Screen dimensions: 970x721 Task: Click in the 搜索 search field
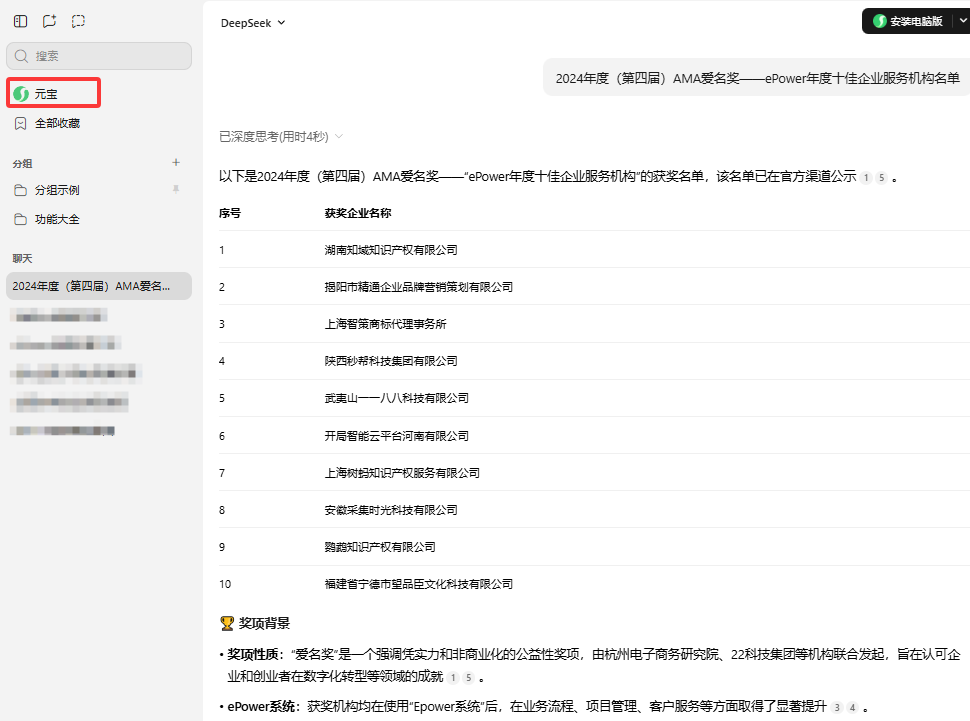pos(99,56)
